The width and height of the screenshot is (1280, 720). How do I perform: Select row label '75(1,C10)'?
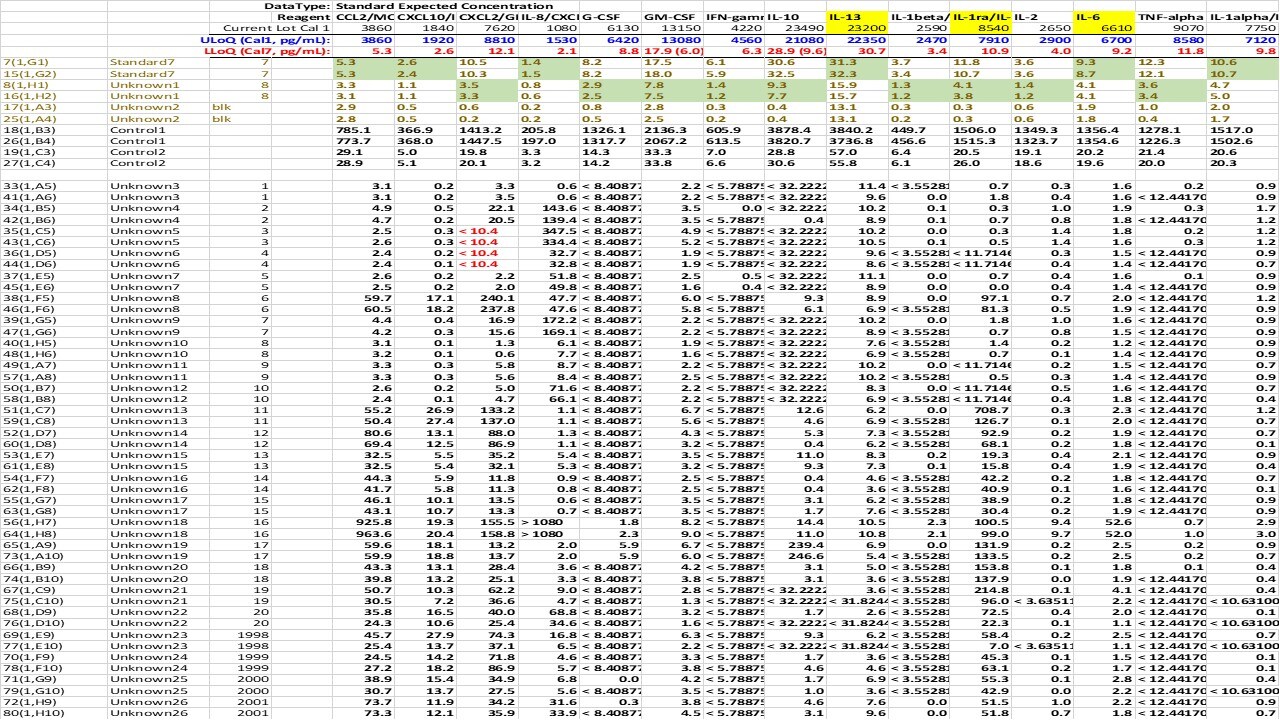click(30, 600)
